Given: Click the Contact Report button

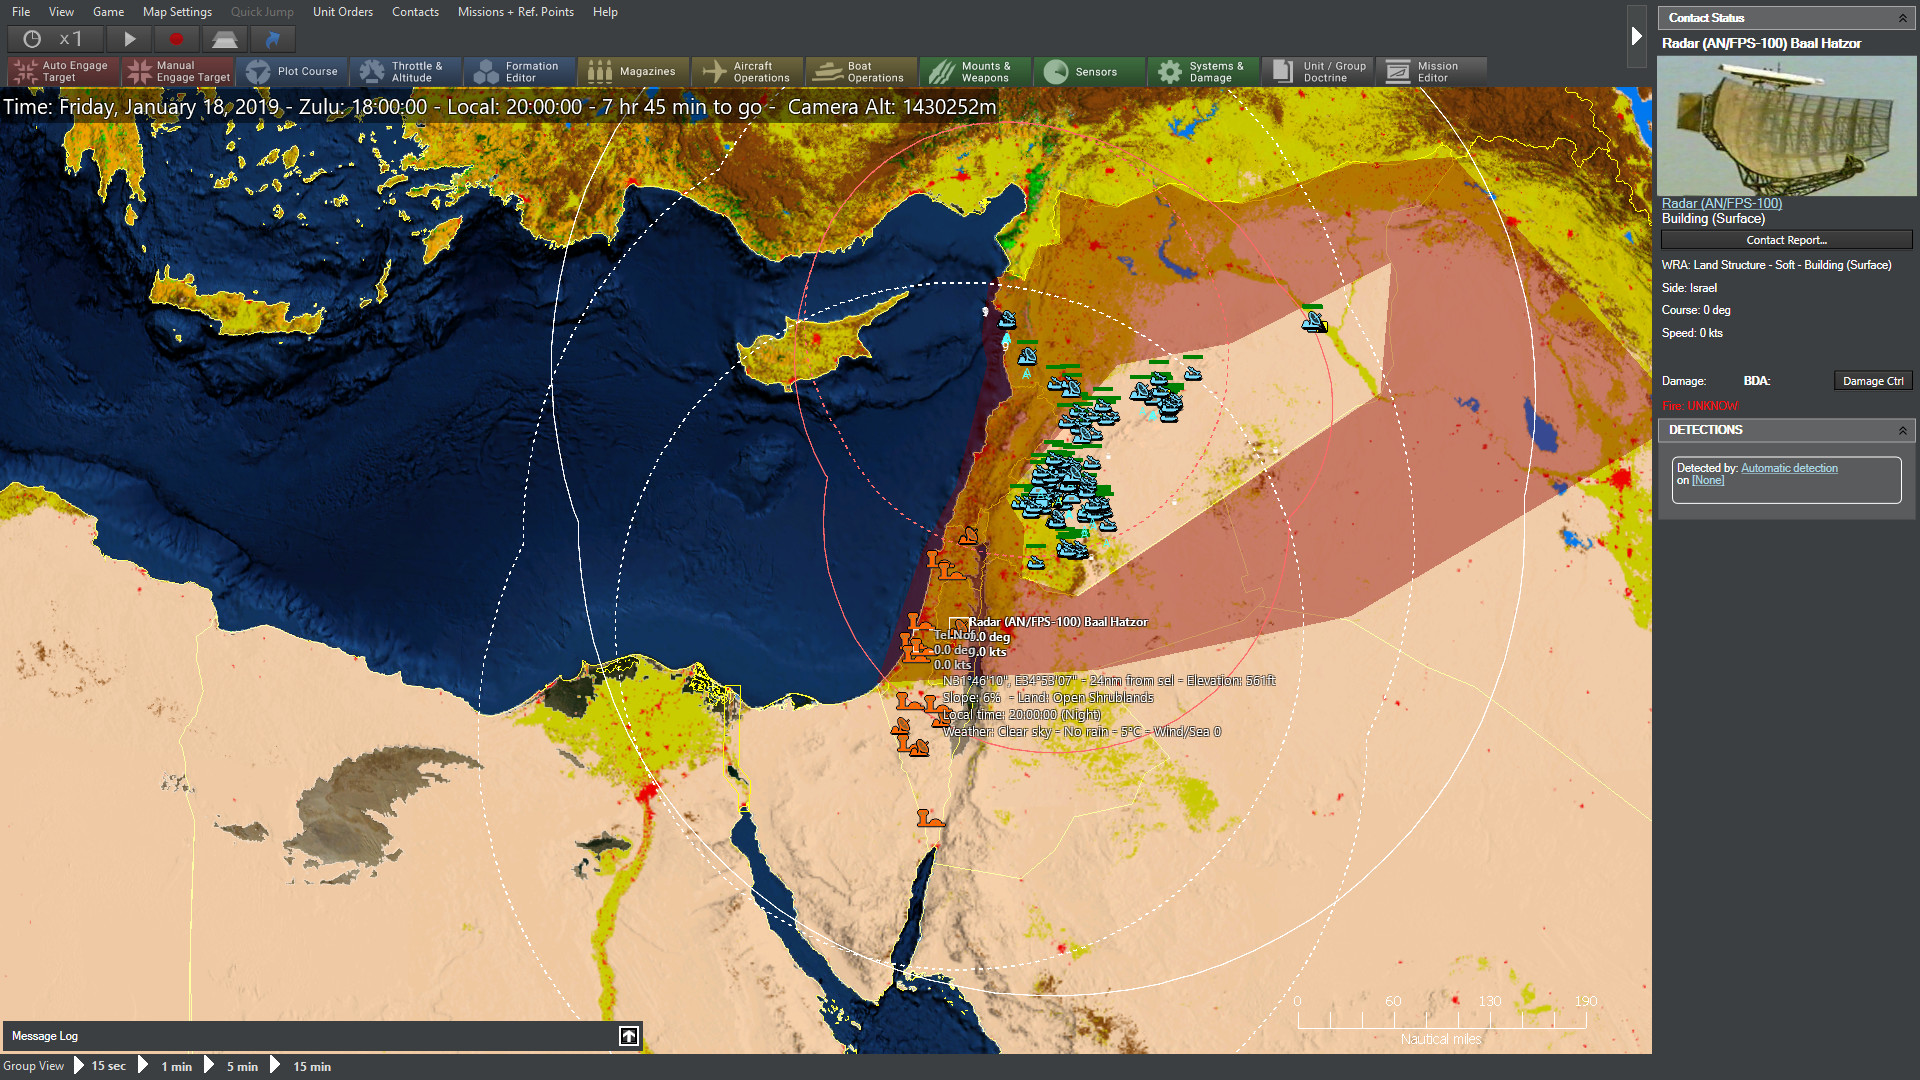Looking at the screenshot, I should click(x=1786, y=240).
